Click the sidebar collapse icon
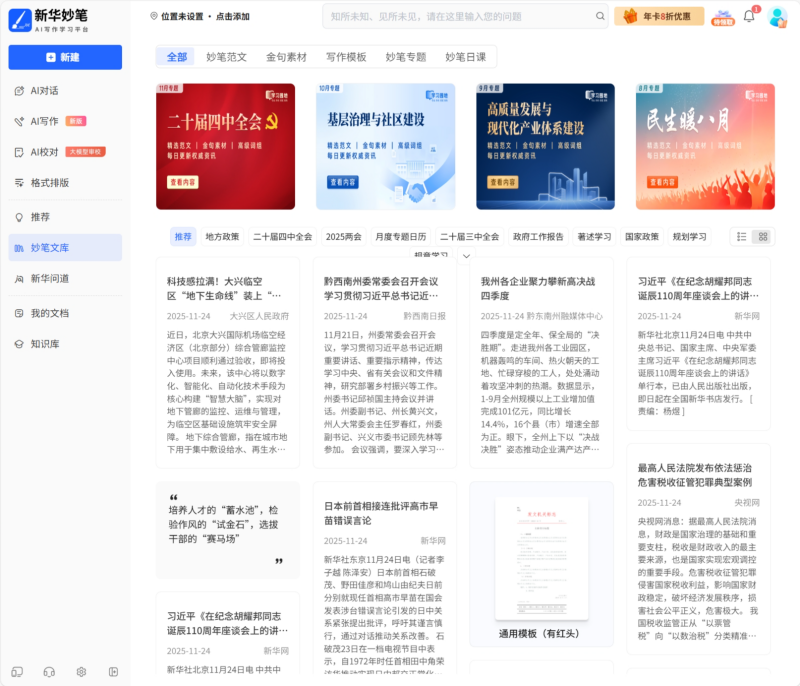Viewport: 800px width, 686px height. click(114, 671)
